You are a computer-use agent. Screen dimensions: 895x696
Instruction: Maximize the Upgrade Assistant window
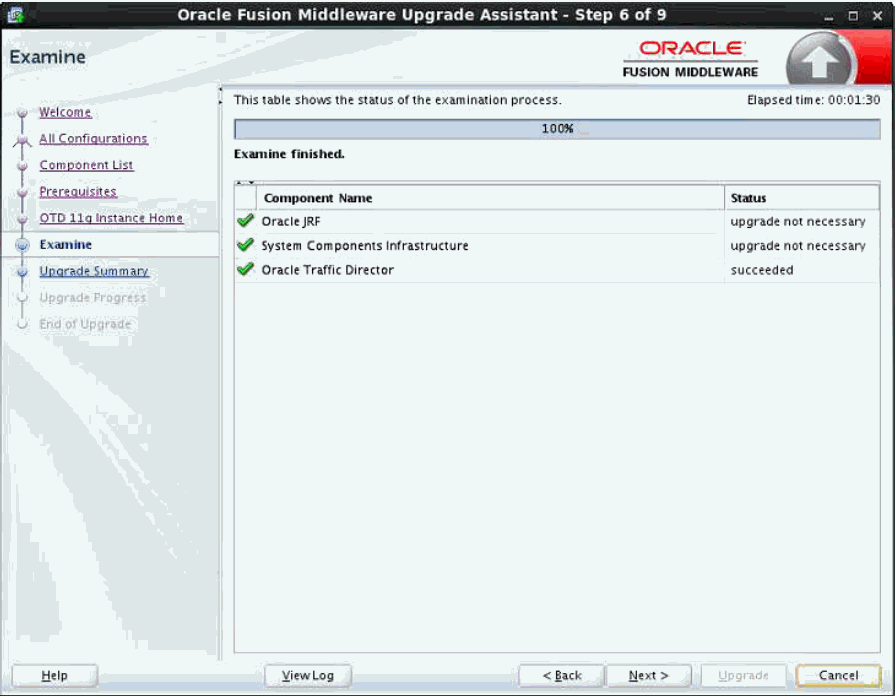(x=853, y=16)
